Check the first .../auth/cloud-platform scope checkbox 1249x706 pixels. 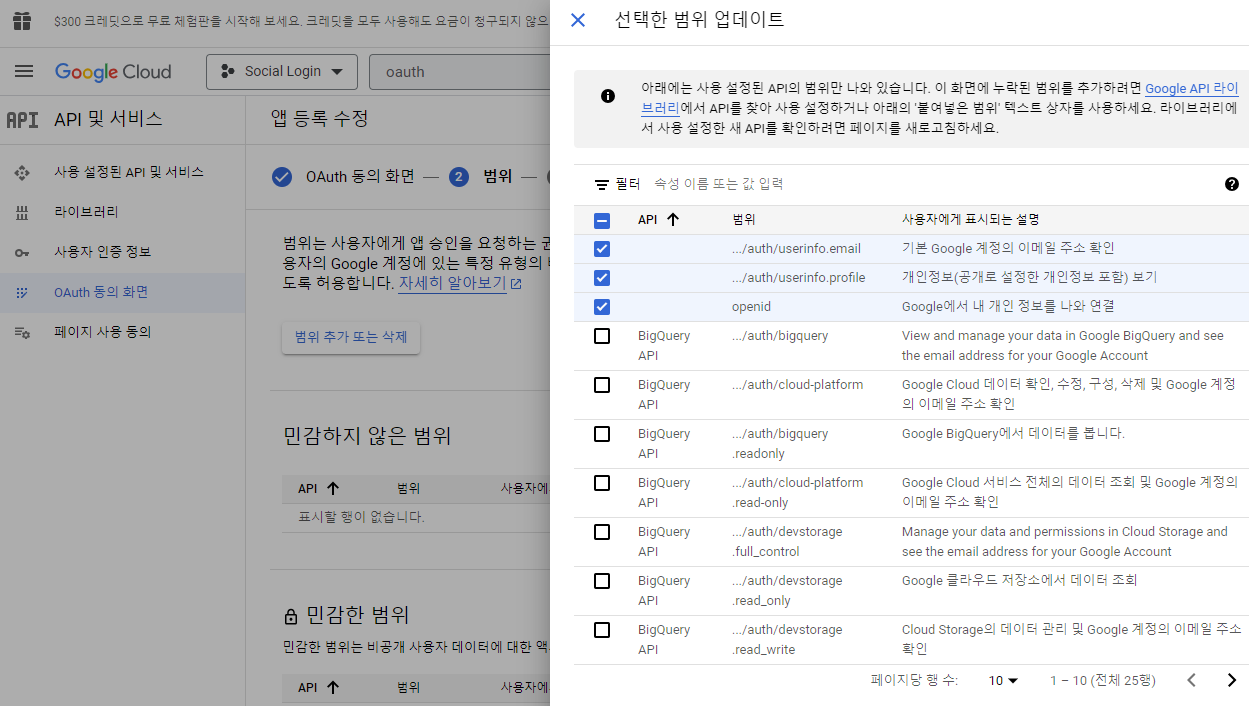click(602, 385)
